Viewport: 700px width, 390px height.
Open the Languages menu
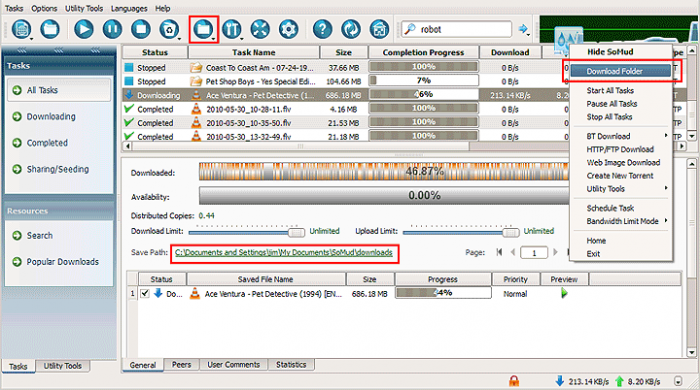(129, 8)
